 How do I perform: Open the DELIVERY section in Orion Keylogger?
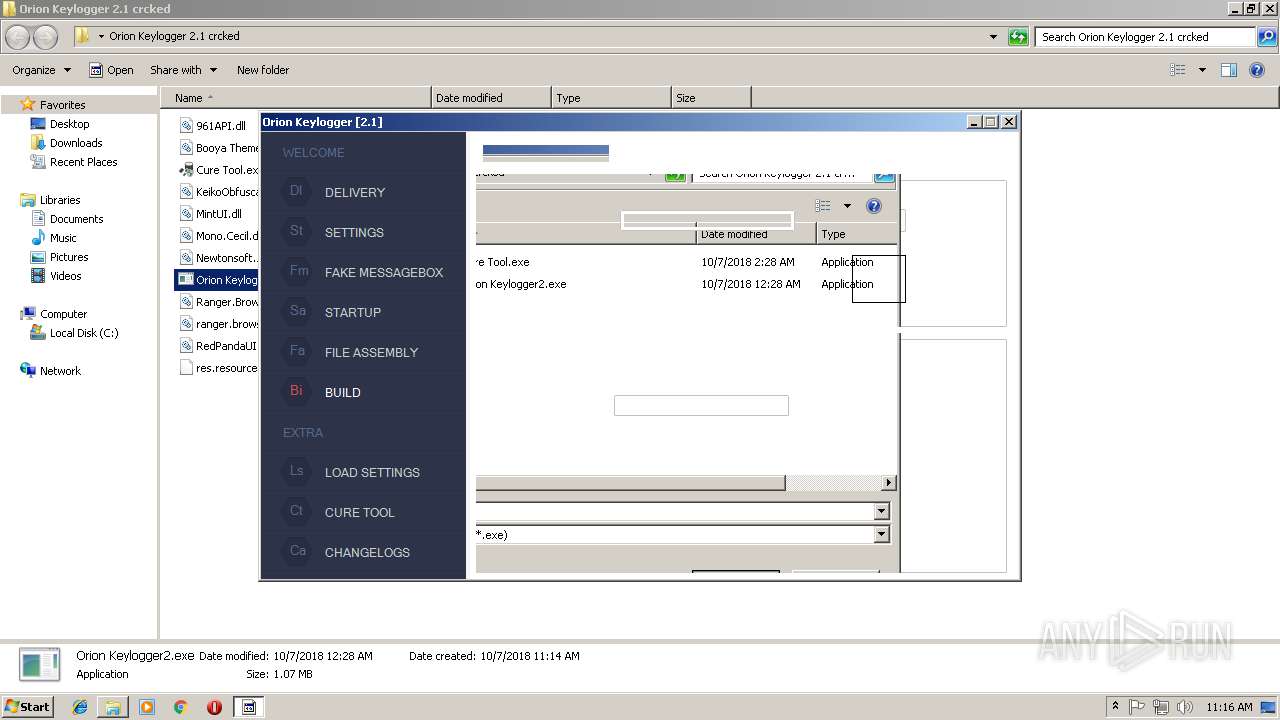coord(354,192)
